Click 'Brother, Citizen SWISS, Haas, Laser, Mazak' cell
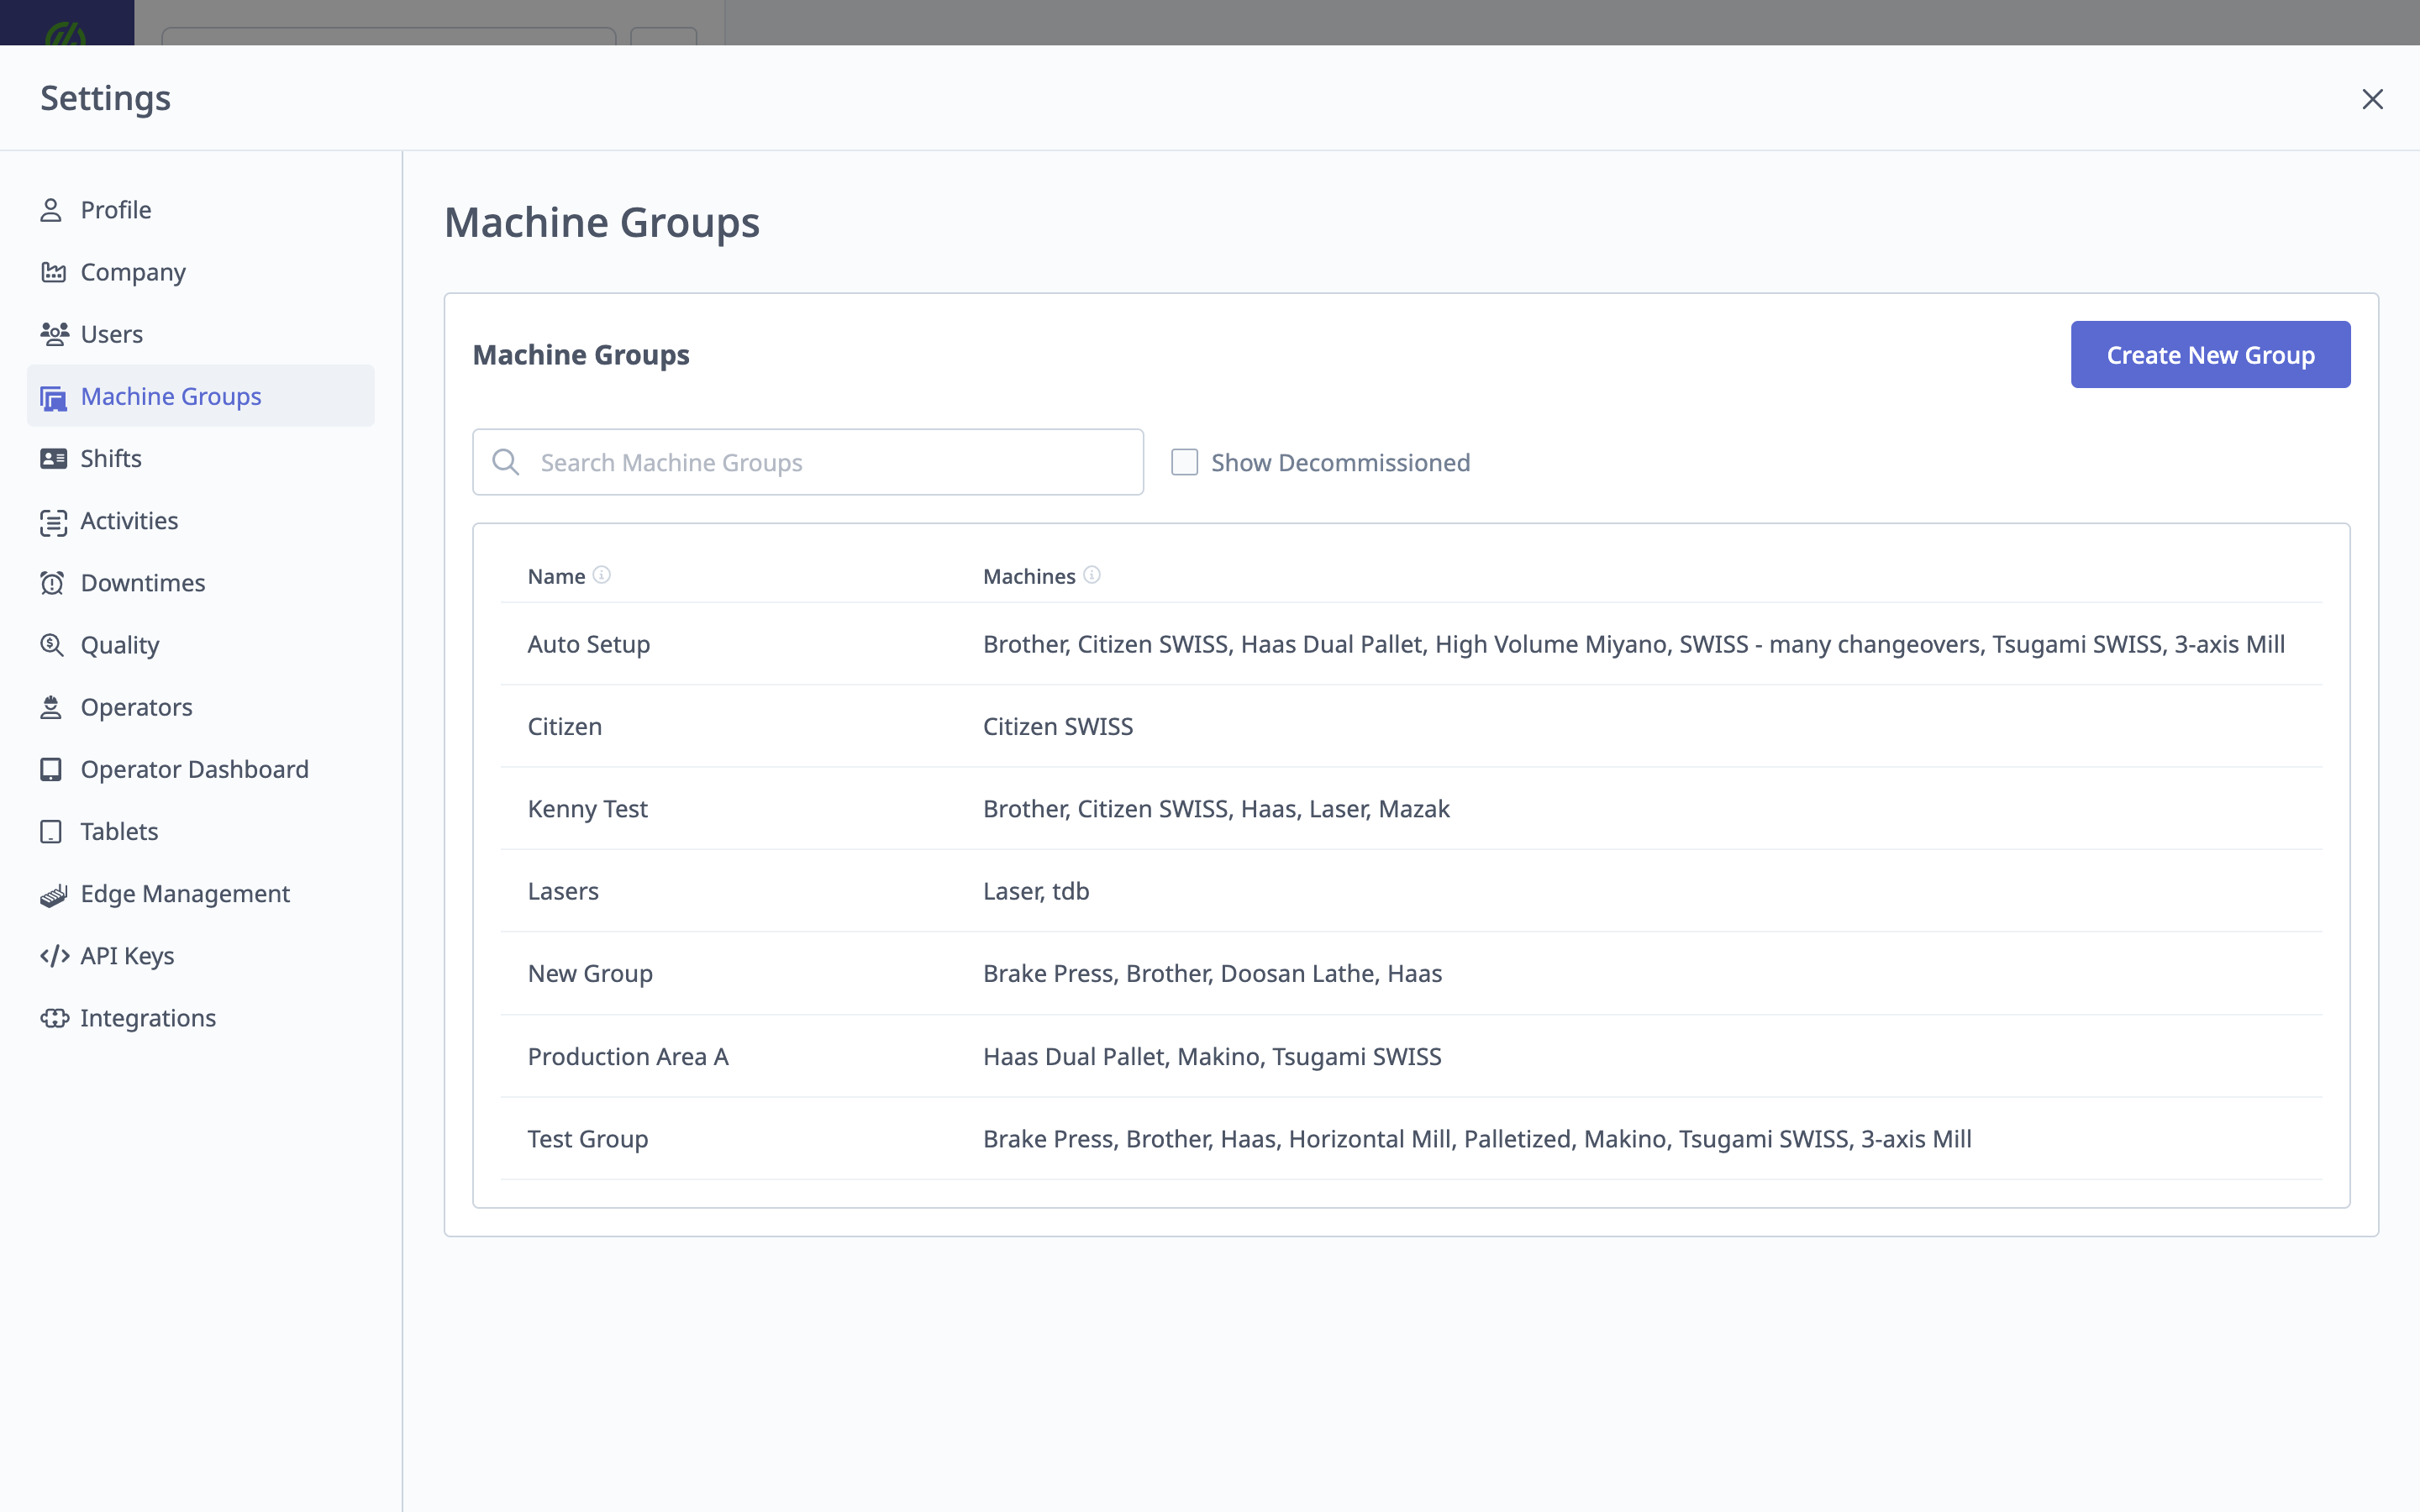 coord(1216,808)
